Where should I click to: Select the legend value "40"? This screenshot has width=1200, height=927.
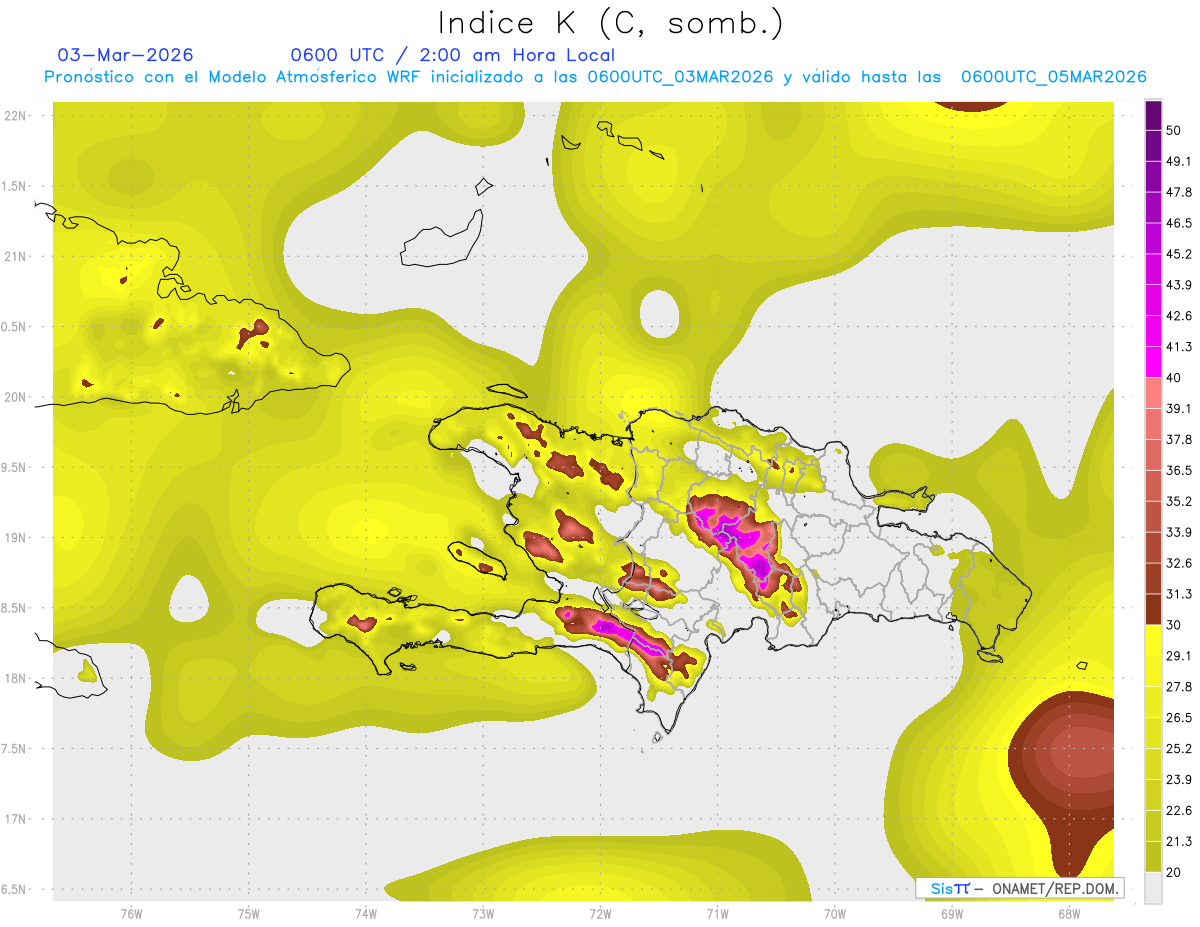pyautogui.click(x=1174, y=378)
